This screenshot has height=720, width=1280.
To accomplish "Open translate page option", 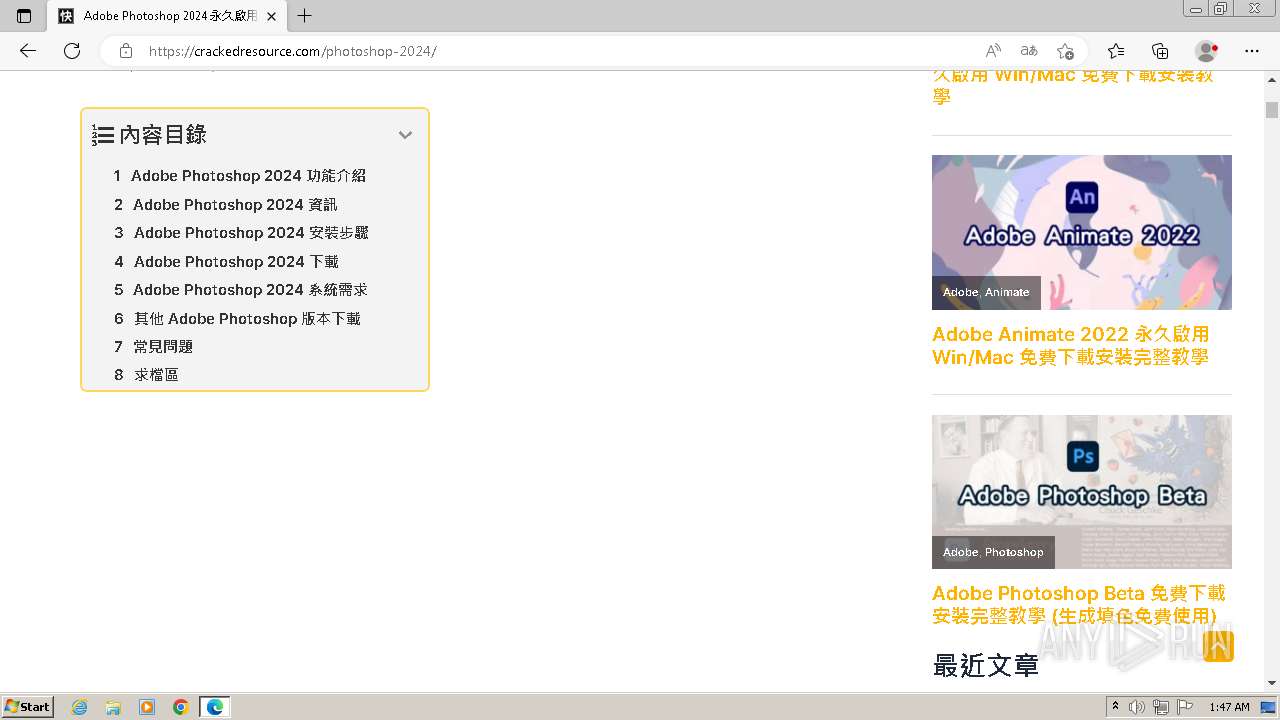I will [1029, 51].
